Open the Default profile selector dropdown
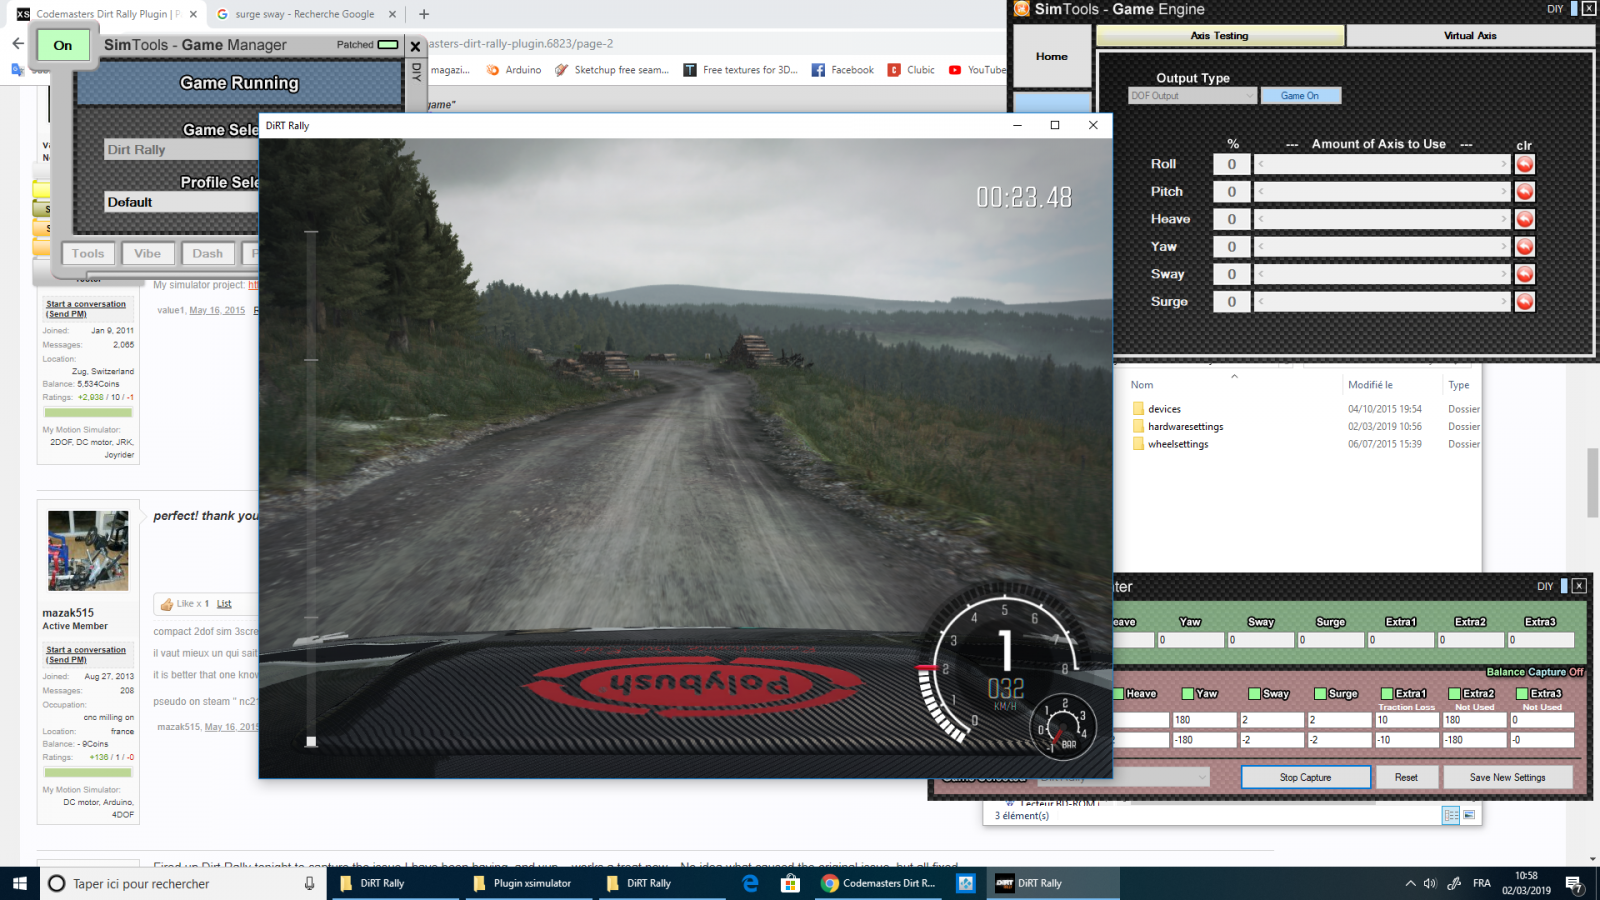The width and height of the screenshot is (1600, 900). point(181,202)
